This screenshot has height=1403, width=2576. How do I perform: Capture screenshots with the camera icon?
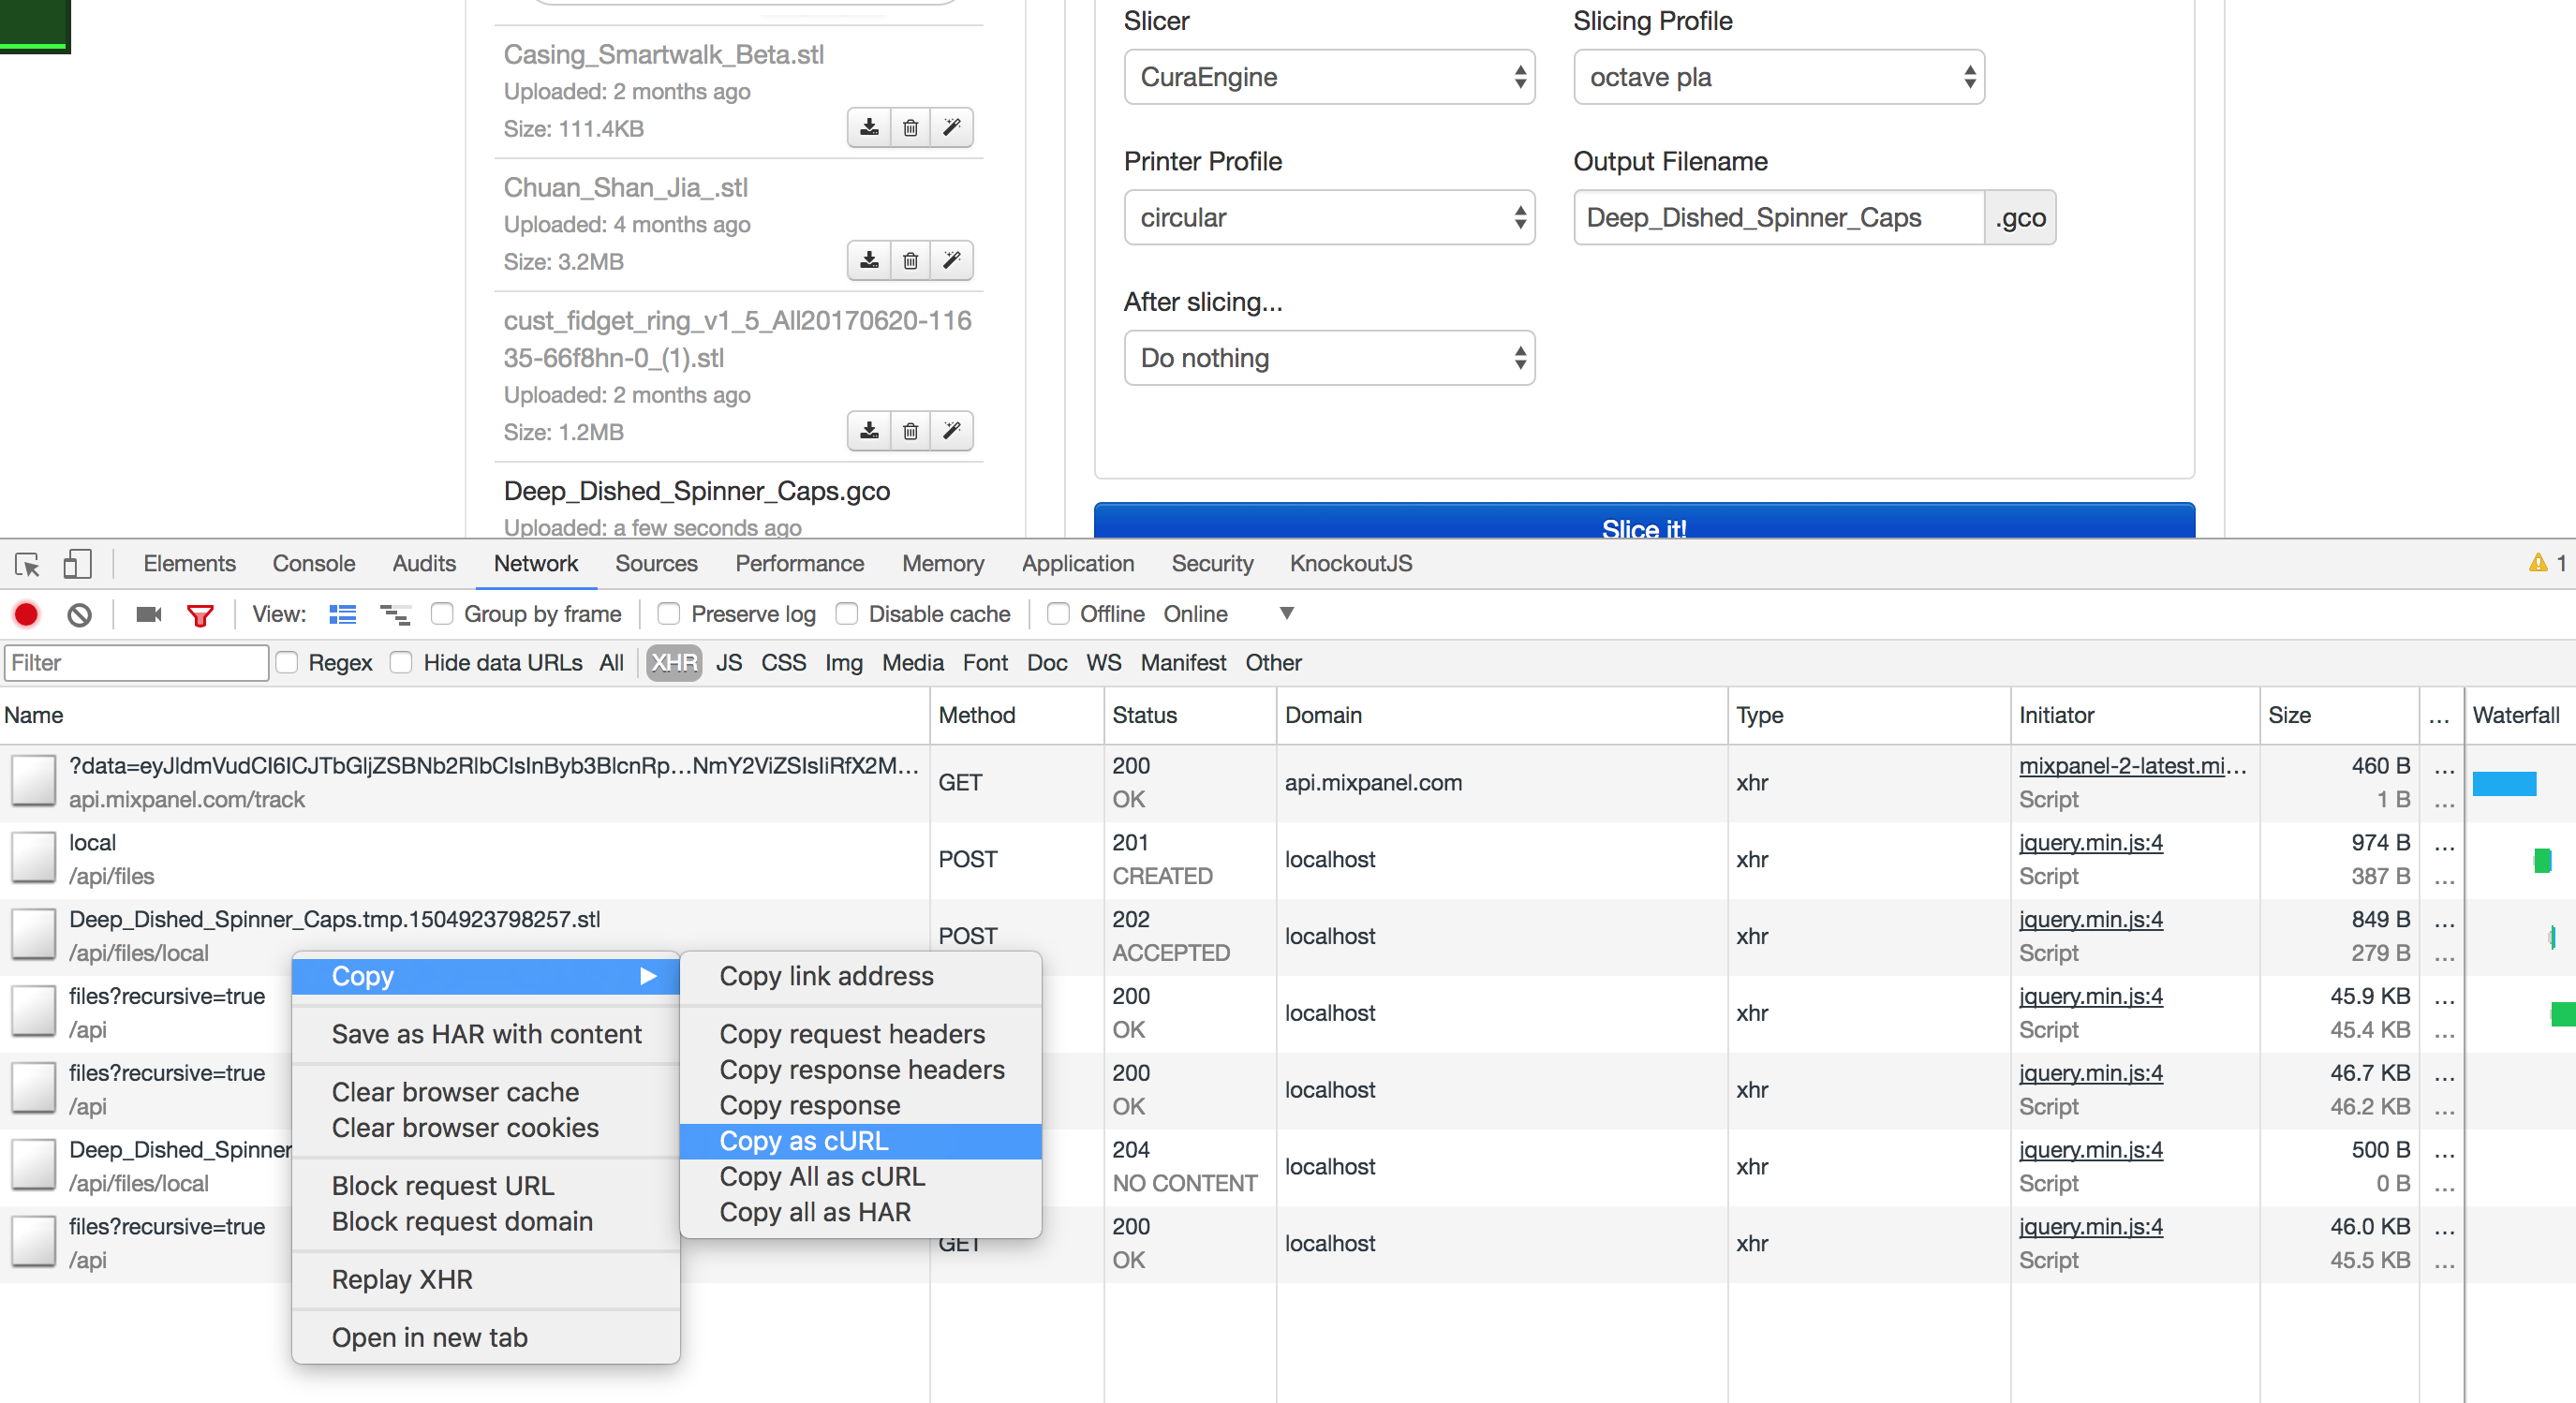[147, 614]
